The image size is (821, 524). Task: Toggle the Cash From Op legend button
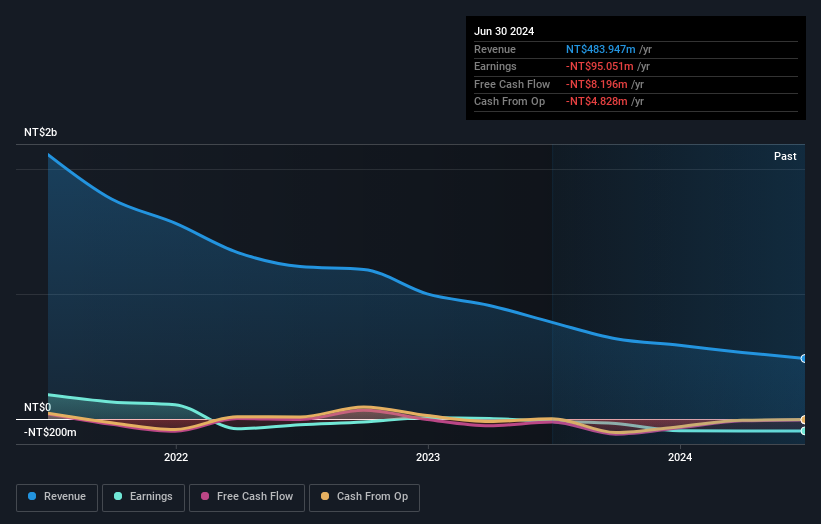[x=364, y=497]
